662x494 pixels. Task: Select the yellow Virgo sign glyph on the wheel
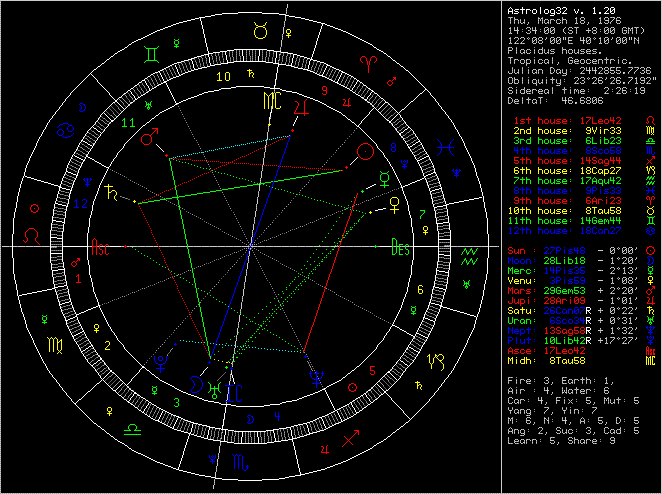pyautogui.click(x=55, y=345)
